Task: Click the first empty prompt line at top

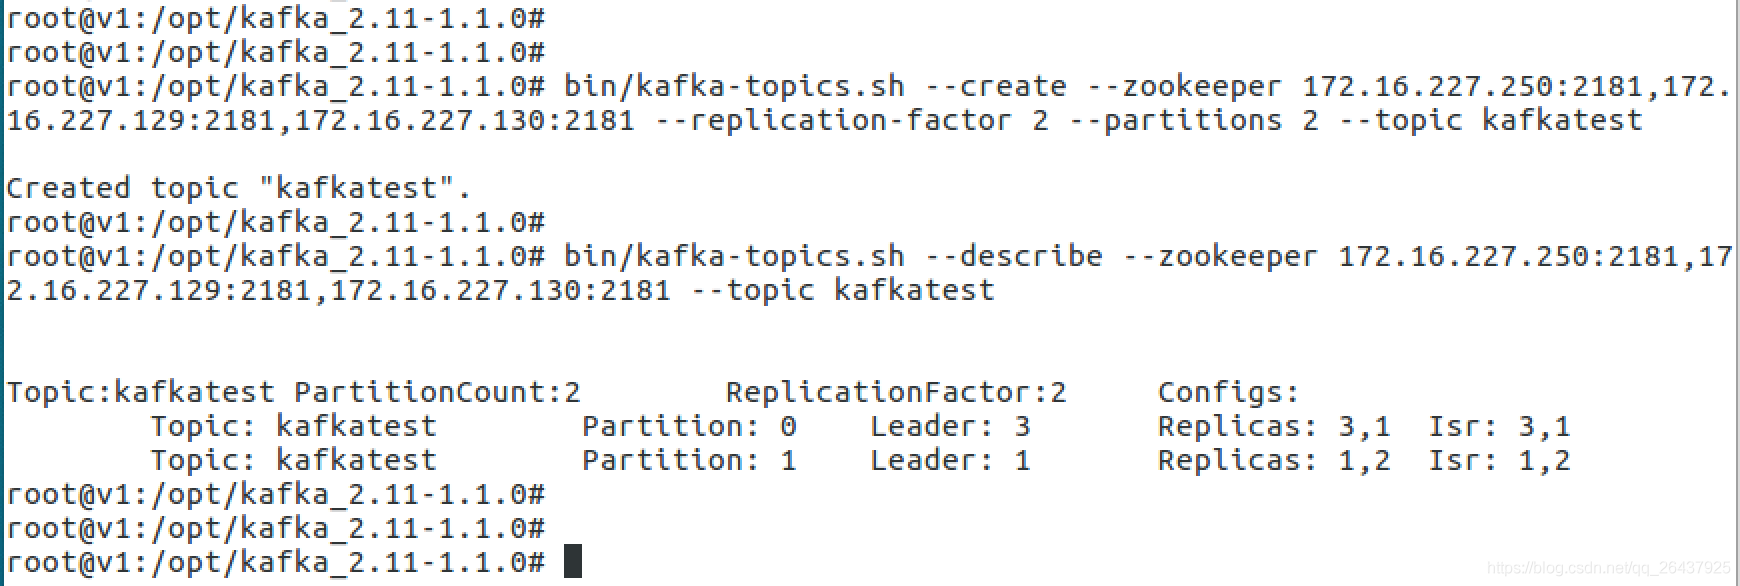Action: point(276,18)
